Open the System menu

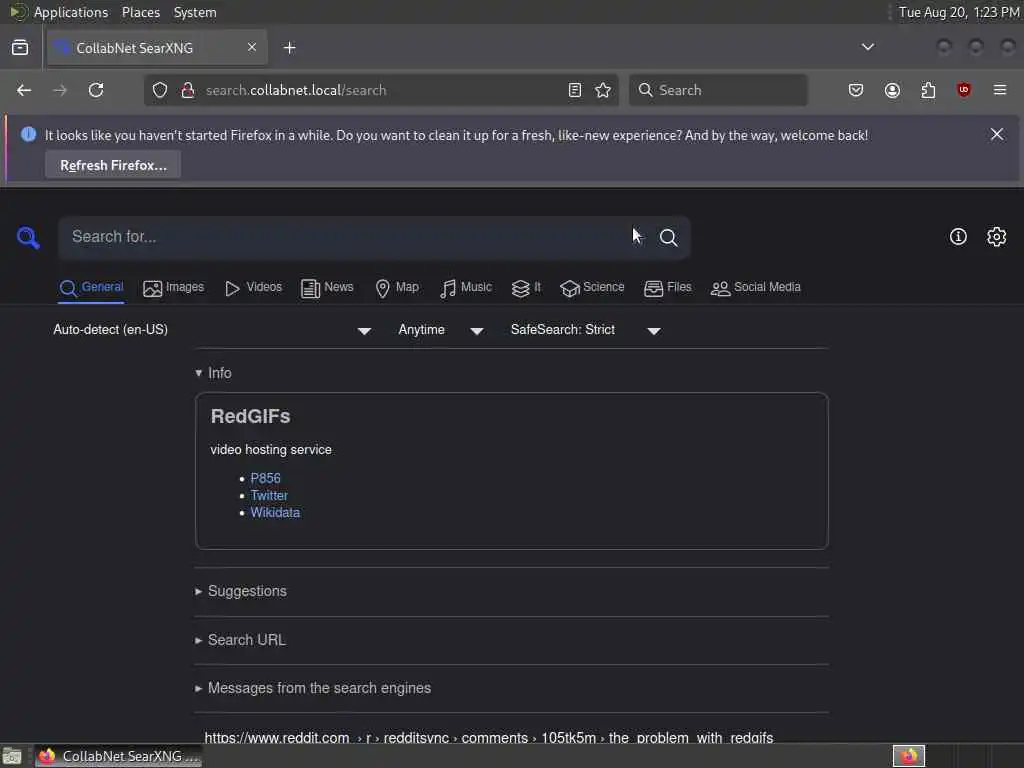195,12
